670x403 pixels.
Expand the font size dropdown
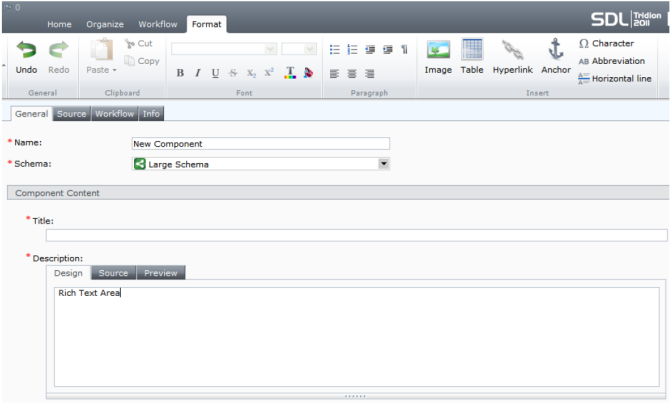309,49
